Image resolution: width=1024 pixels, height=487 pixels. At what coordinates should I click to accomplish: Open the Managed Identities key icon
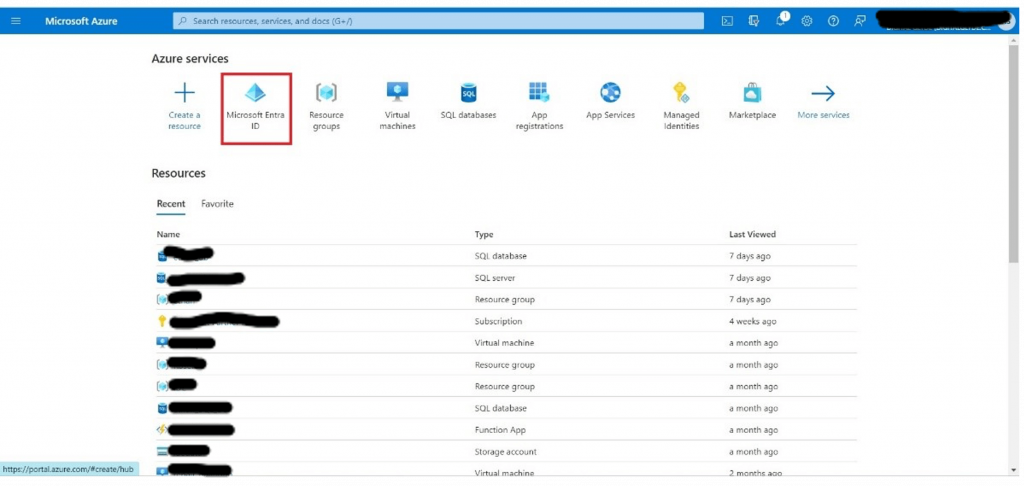tap(681, 92)
